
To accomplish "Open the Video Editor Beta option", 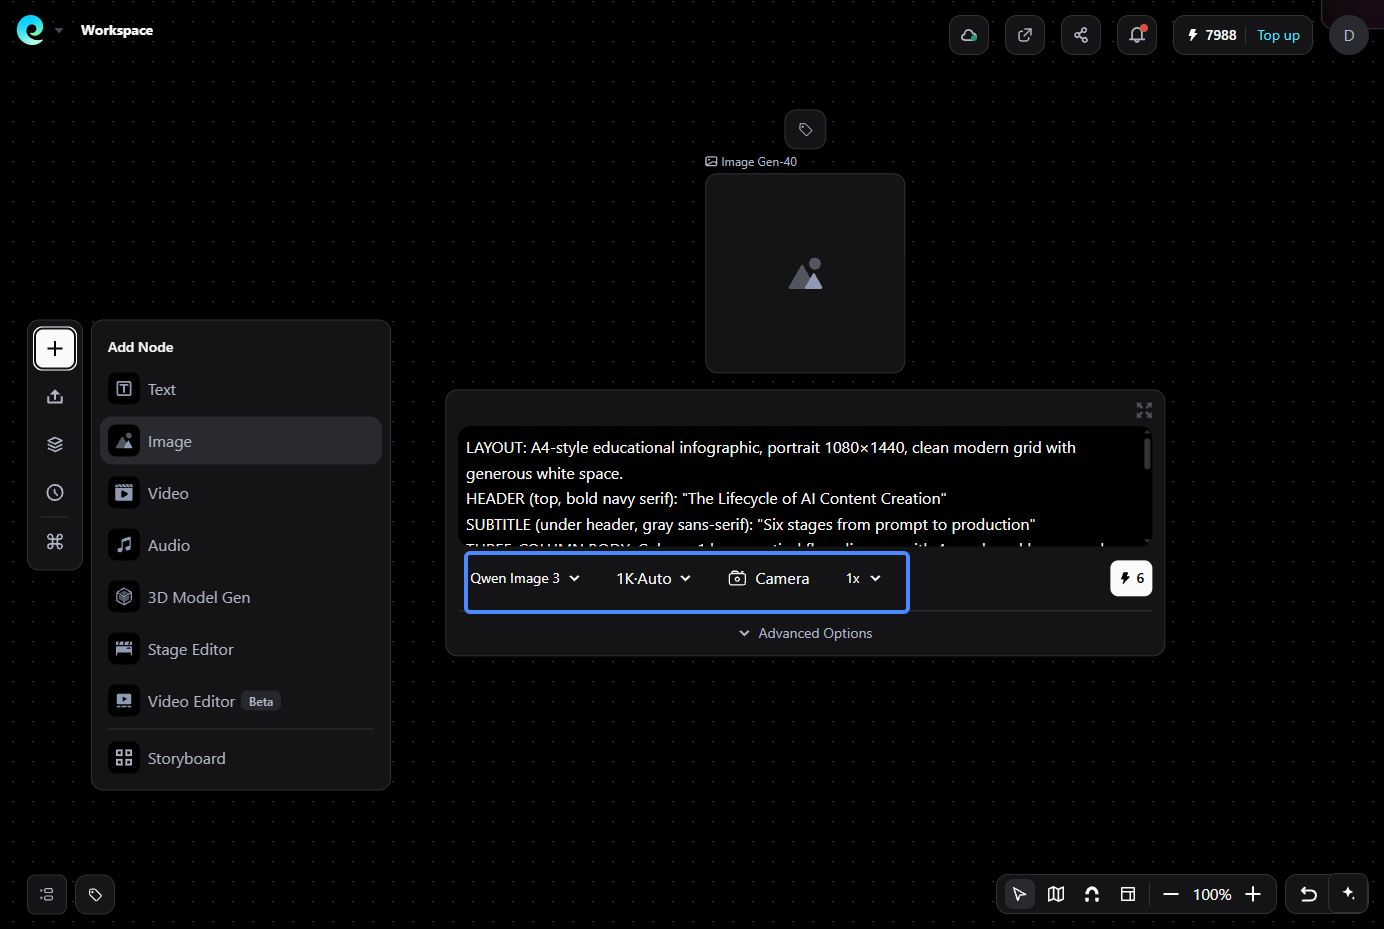I will point(241,701).
